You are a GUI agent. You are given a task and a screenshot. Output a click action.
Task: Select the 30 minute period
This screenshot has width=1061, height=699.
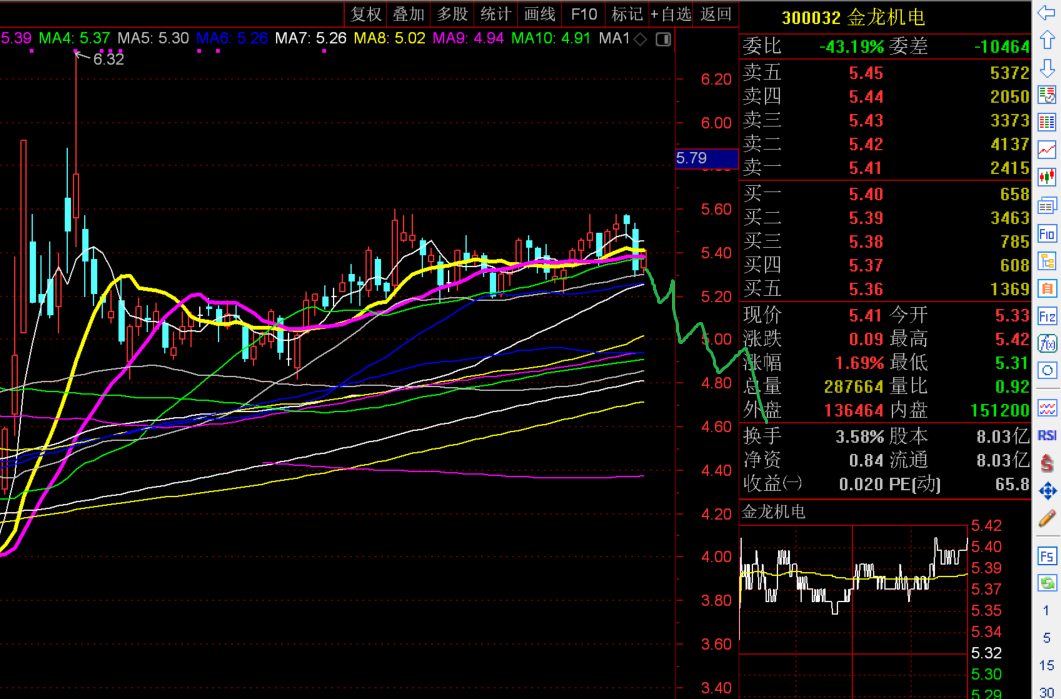pos(1047,691)
